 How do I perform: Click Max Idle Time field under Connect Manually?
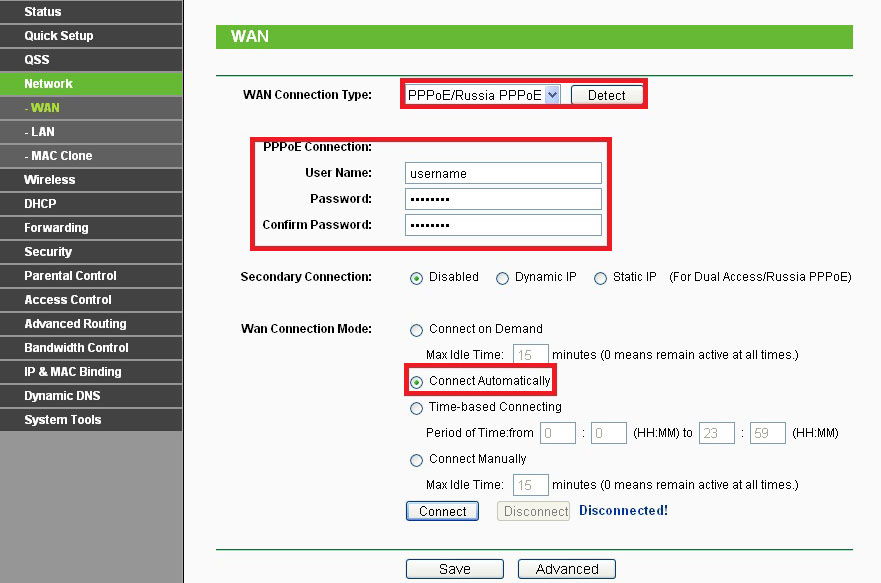coord(530,485)
